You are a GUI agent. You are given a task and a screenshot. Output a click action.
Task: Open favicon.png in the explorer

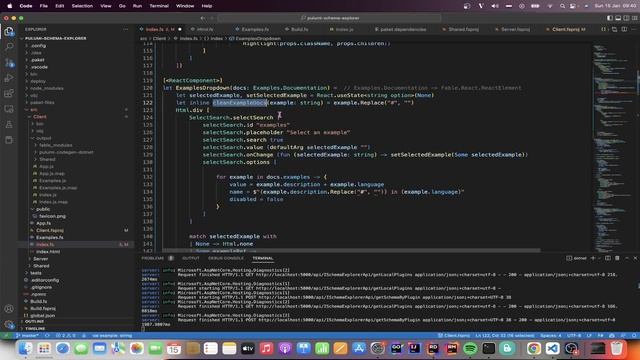[52, 216]
